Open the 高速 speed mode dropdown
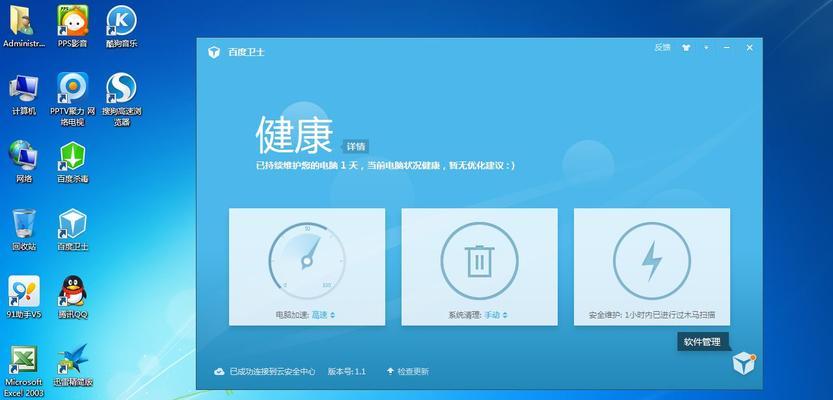This screenshot has height=400, width=833. (323, 315)
